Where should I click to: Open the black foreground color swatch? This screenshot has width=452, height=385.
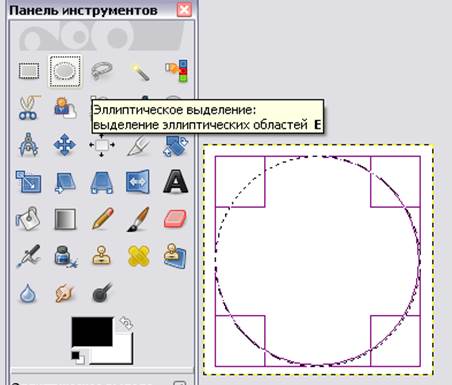(92, 332)
